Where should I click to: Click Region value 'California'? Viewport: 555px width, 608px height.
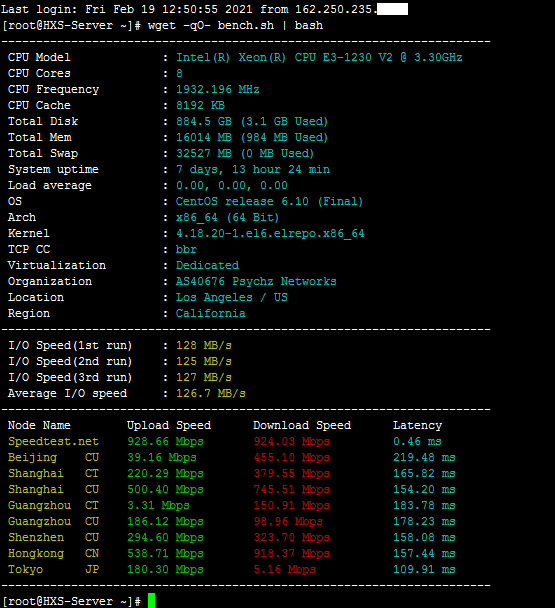click(x=211, y=313)
